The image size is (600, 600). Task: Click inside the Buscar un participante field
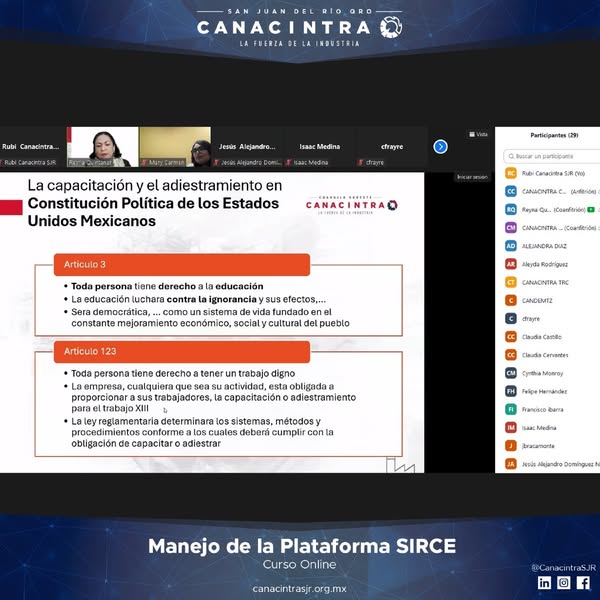pyautogui.click(x=555, y=156)
